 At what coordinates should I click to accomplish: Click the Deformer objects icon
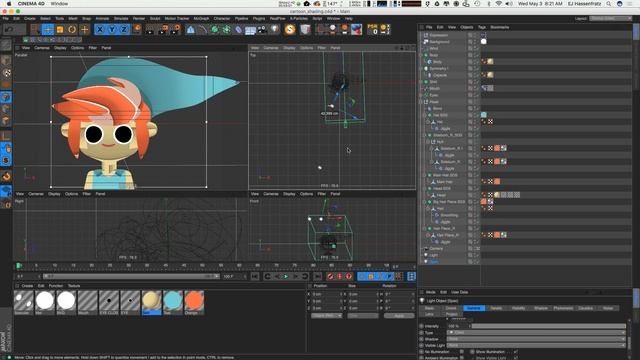238,29
